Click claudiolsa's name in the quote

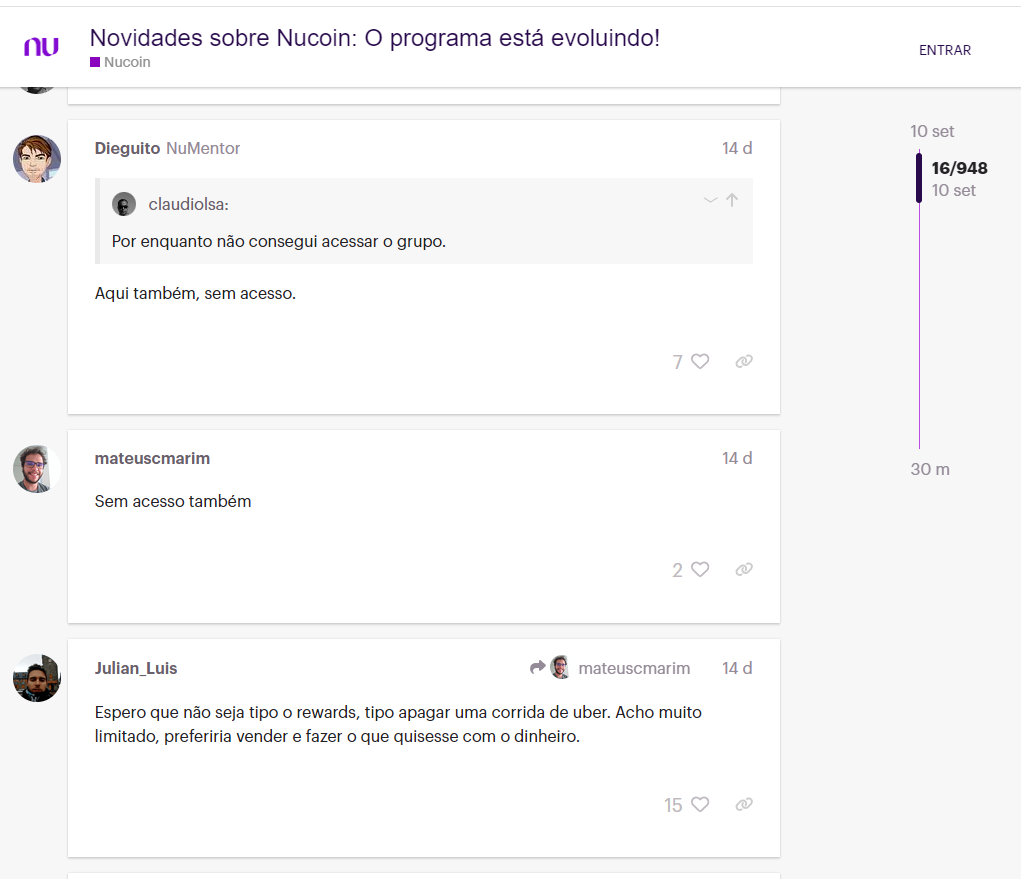tap(188, 204)
